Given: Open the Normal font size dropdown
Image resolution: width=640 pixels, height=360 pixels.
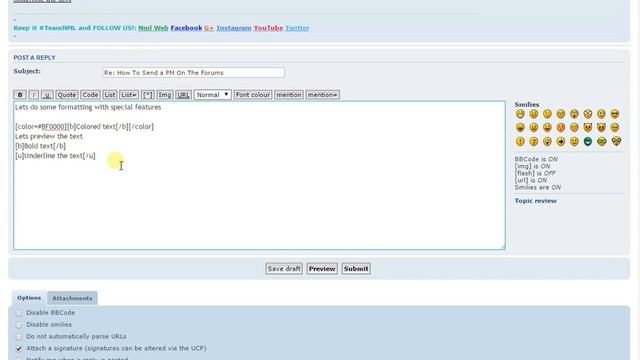Looking at the screenshot, I should pos(213,95).
